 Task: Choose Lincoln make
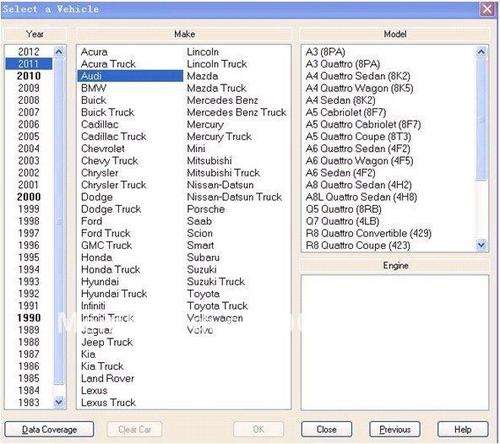(x=203, y=52)
